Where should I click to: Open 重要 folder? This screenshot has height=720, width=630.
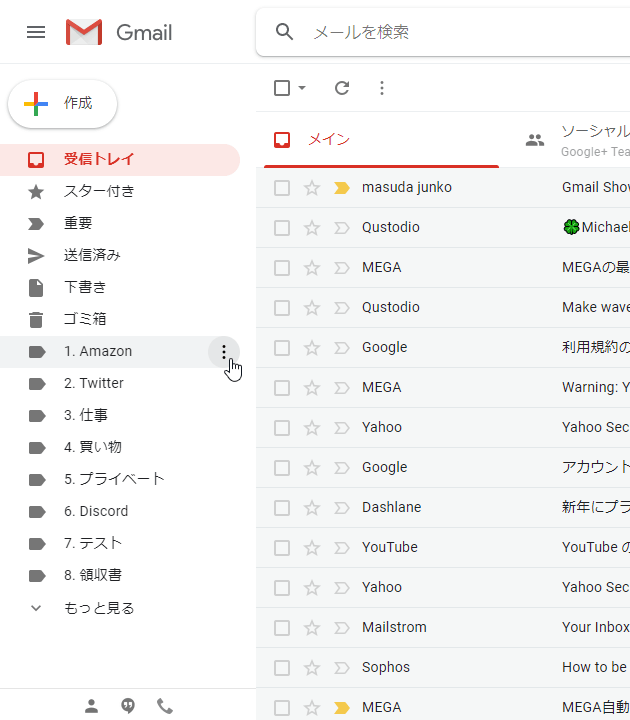(x=120, y=224)
